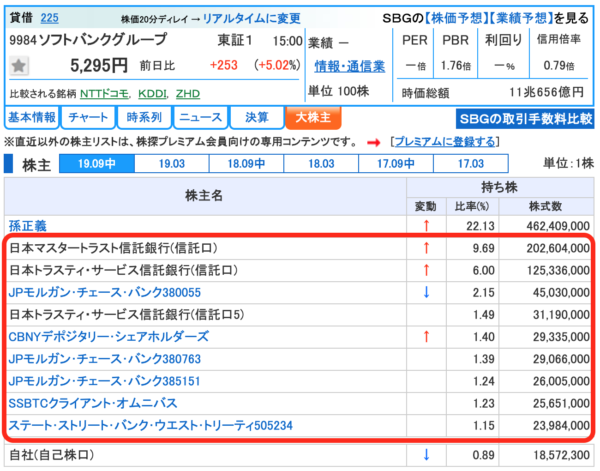Click up arrow in 日本マスタートラスト信託銀行 row
Image resolution: width=600 pixels, height=471 pixels.
426,248
